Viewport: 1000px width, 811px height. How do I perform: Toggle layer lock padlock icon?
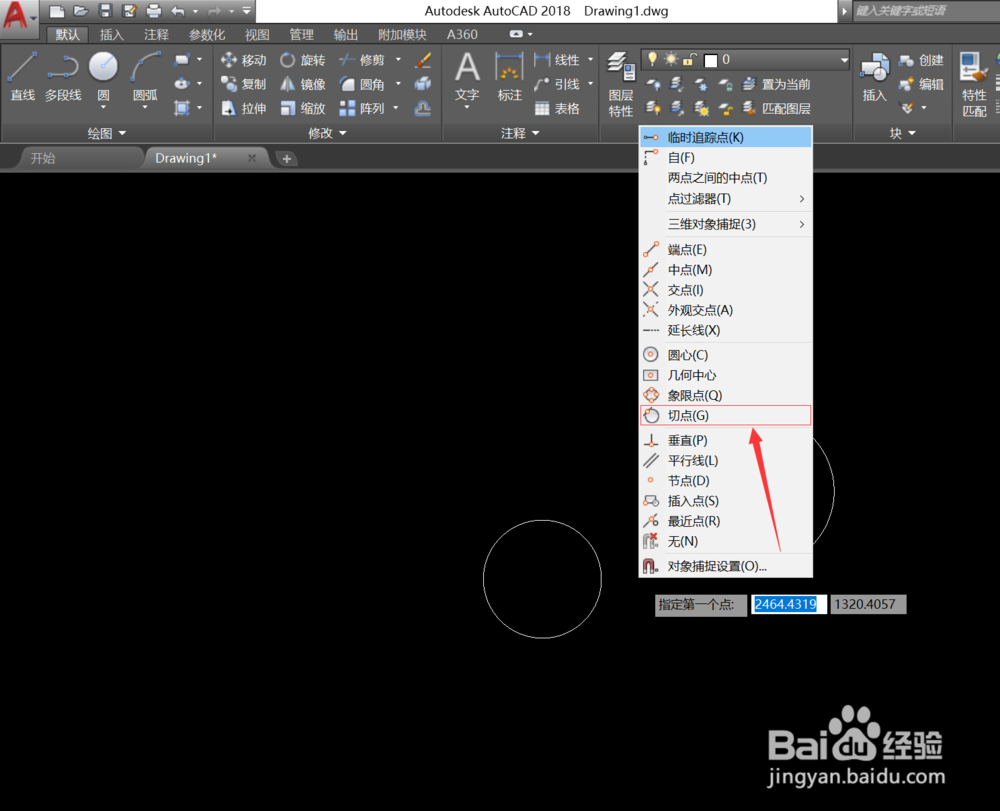tap(689, 60)
